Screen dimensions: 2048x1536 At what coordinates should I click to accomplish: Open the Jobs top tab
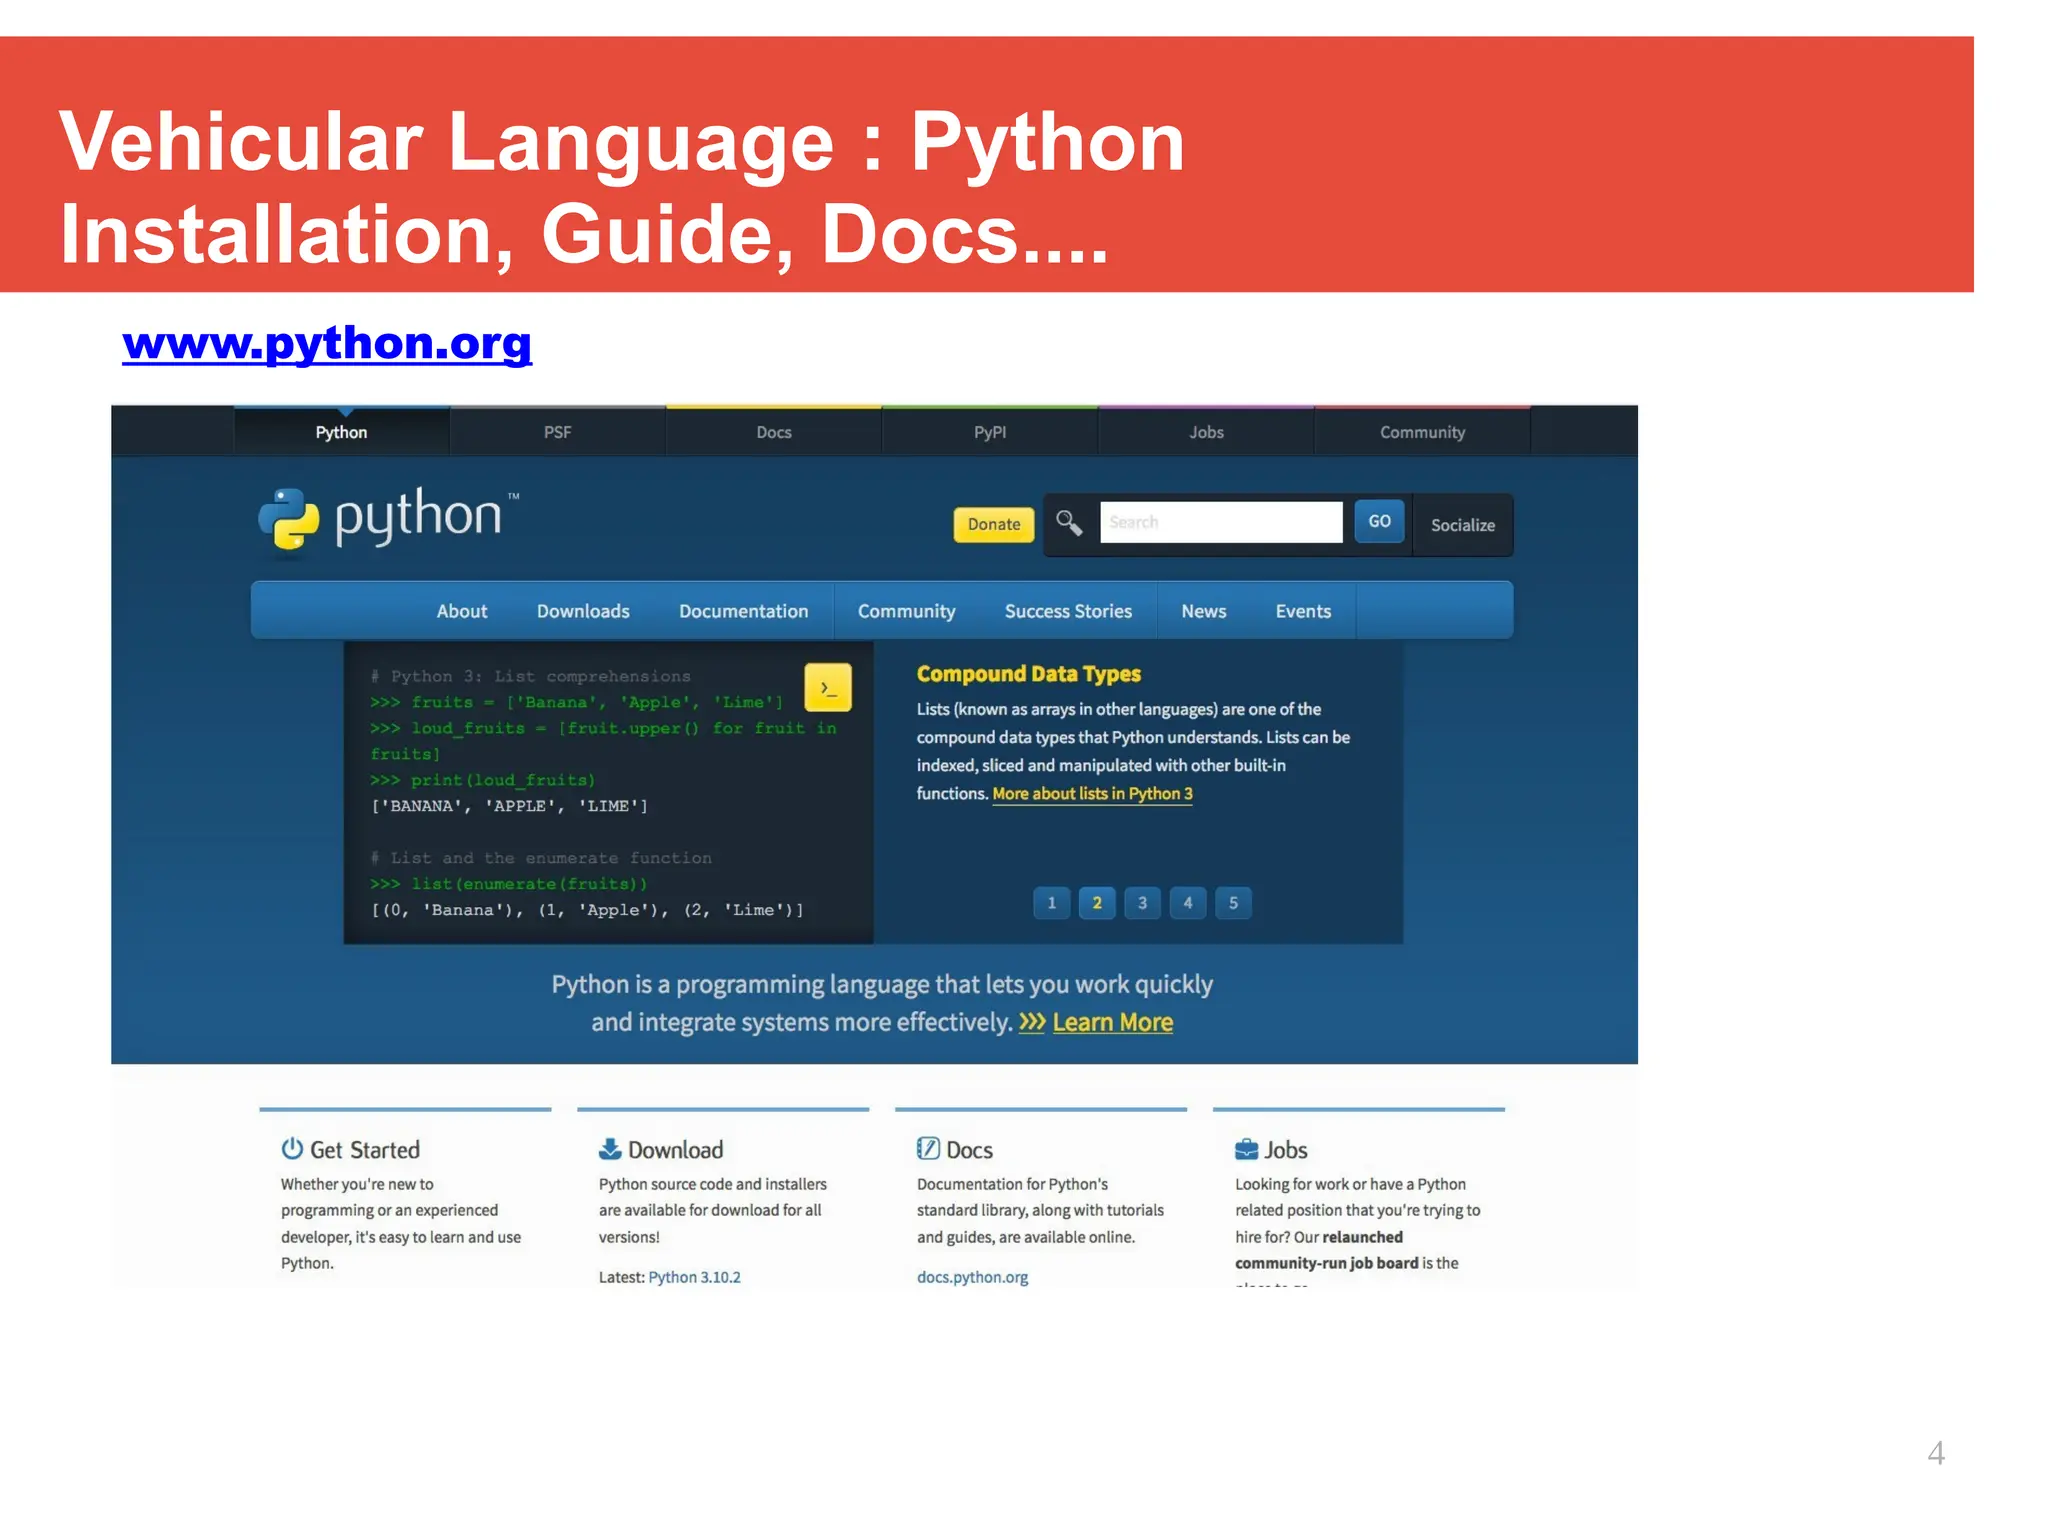(1206, 432)
